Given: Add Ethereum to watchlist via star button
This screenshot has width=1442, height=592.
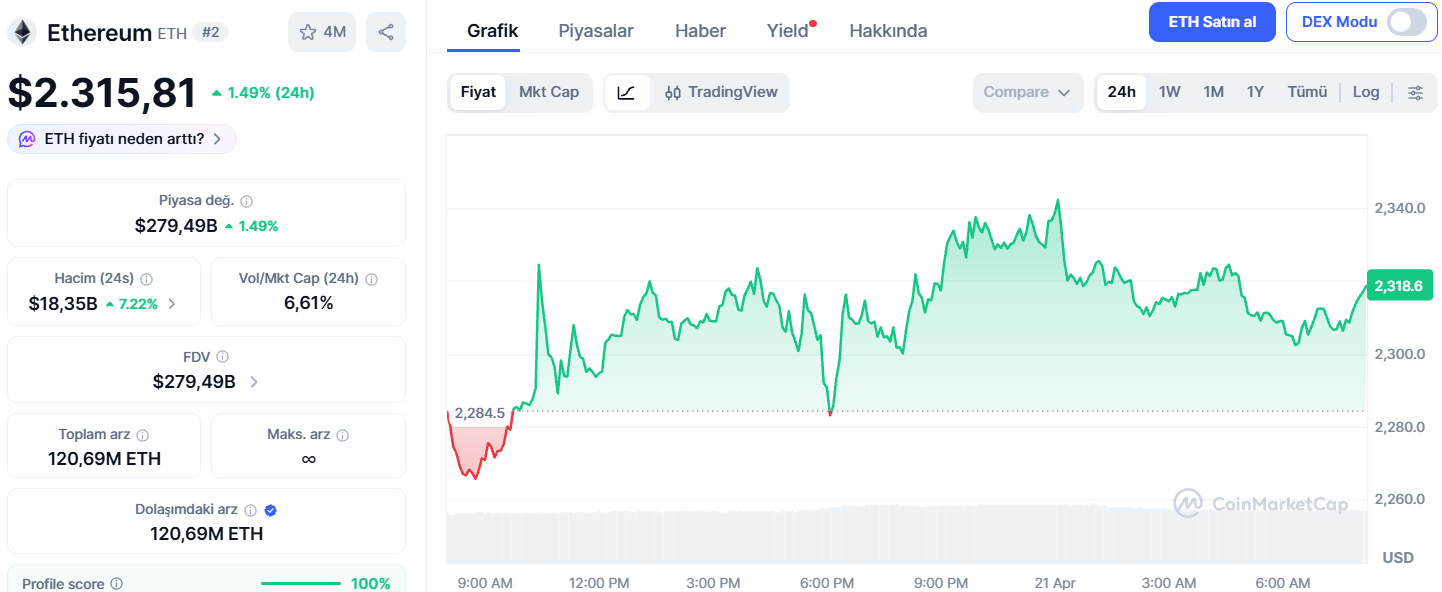Looking at the screenshot, I should coord(322,32).
